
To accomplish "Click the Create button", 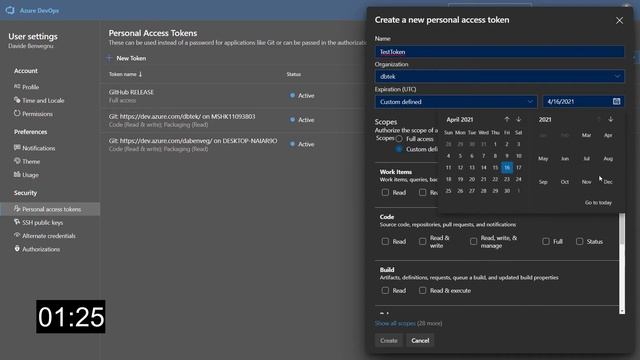I will [x=389, y=340].
